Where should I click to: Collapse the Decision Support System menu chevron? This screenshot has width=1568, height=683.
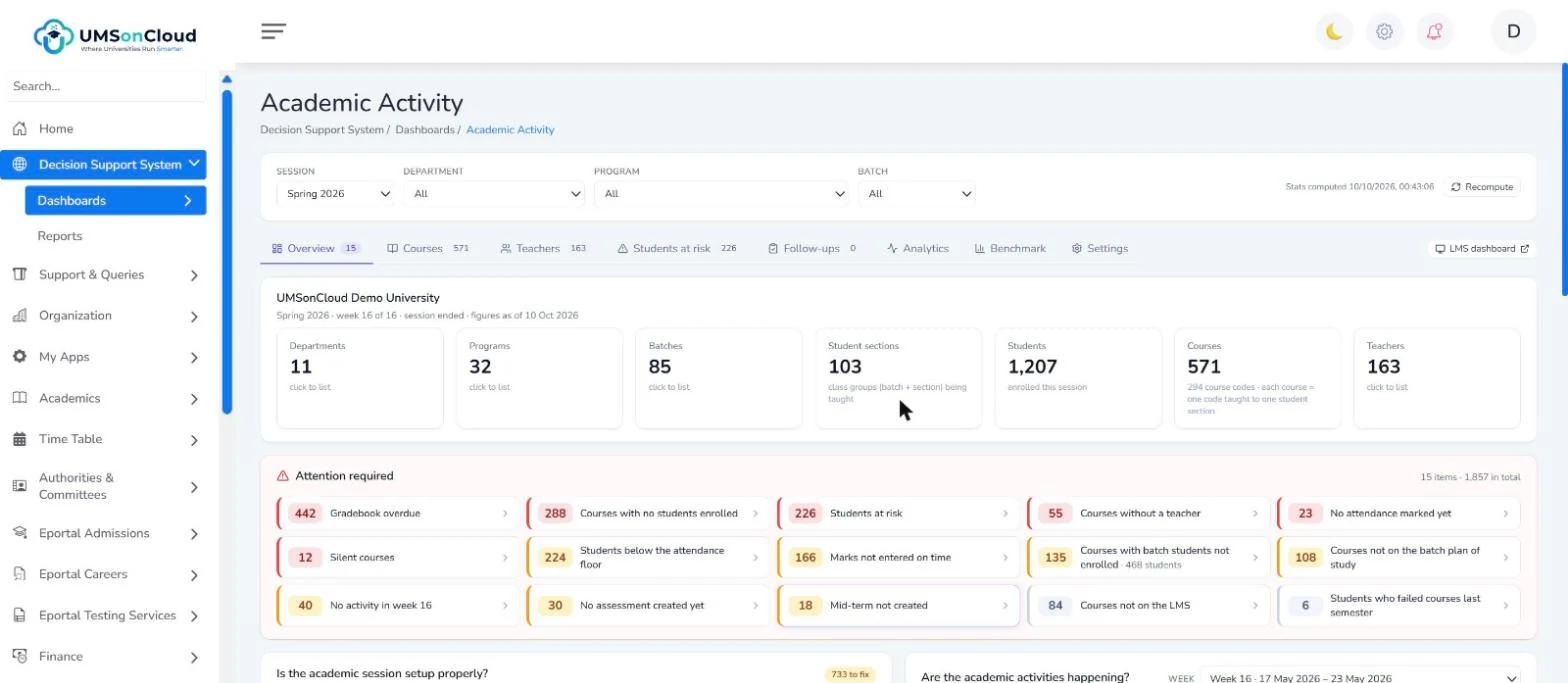click(194, 164)
